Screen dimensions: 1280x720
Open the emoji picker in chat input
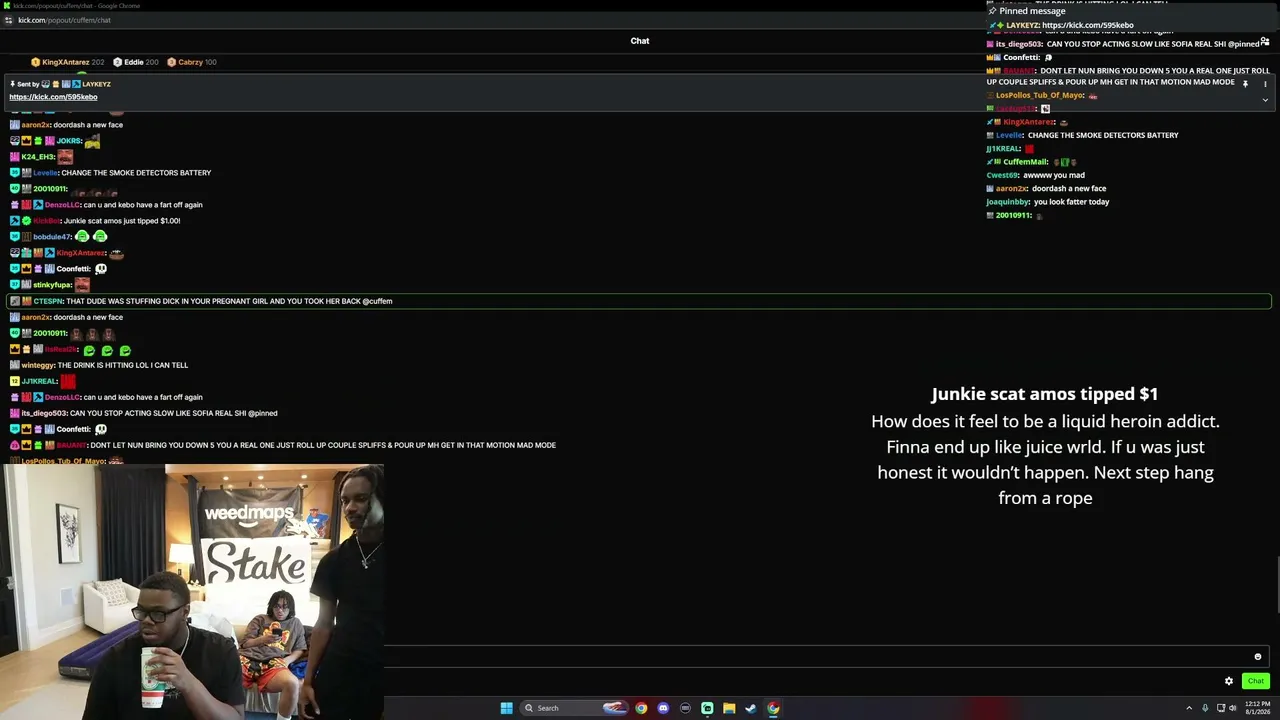click(1258, 657)
